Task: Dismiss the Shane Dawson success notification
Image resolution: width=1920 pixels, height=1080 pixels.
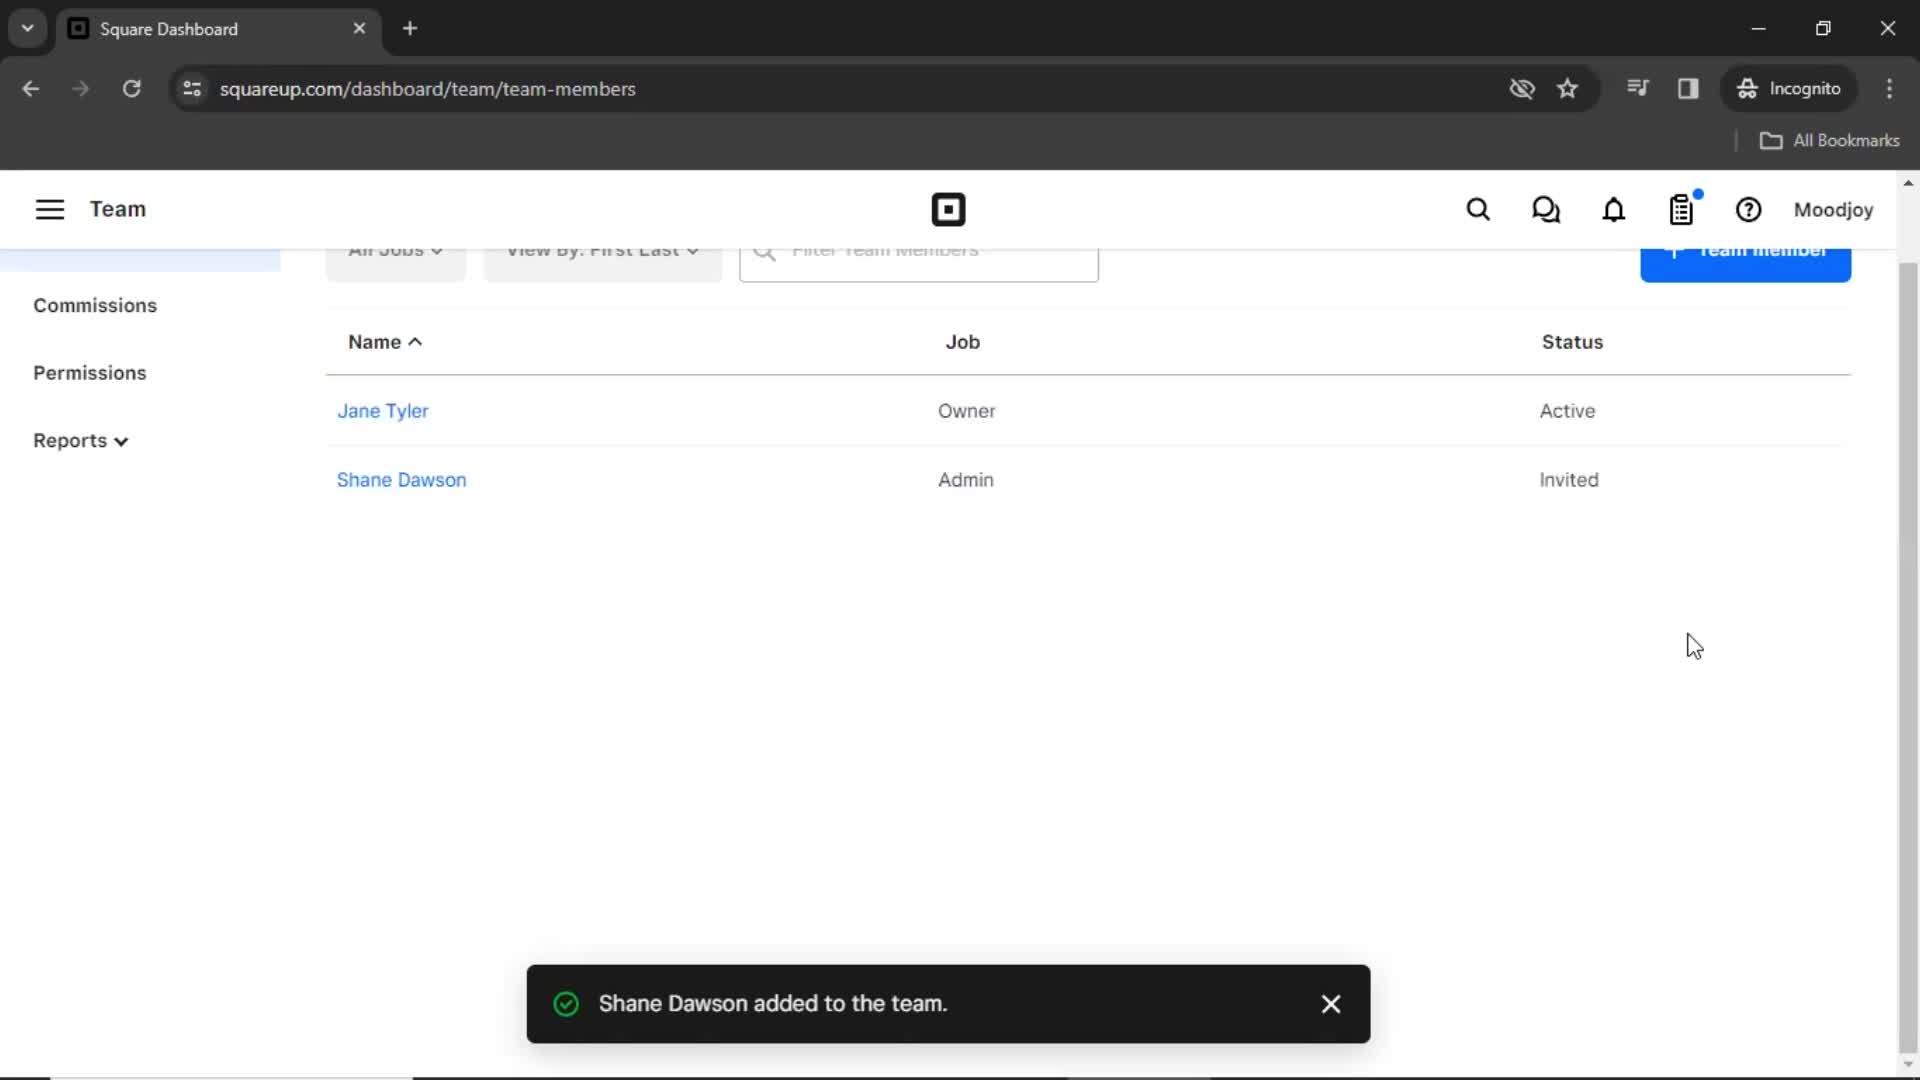Action: point(1331,1004)
